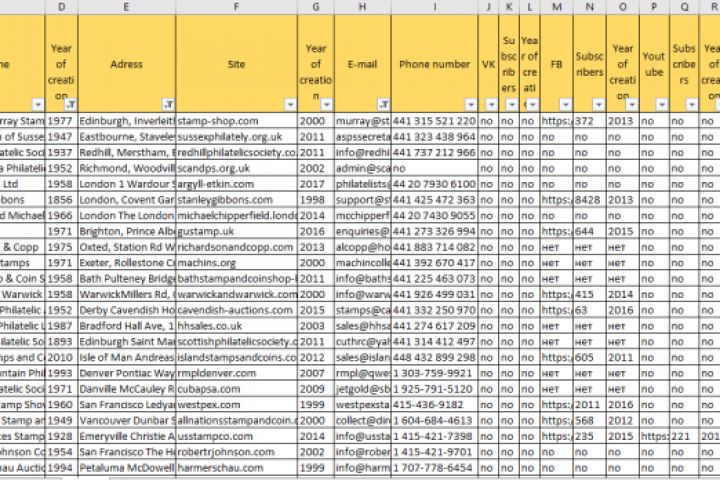Open the E-mail column filter dropdown

(384, 105)
